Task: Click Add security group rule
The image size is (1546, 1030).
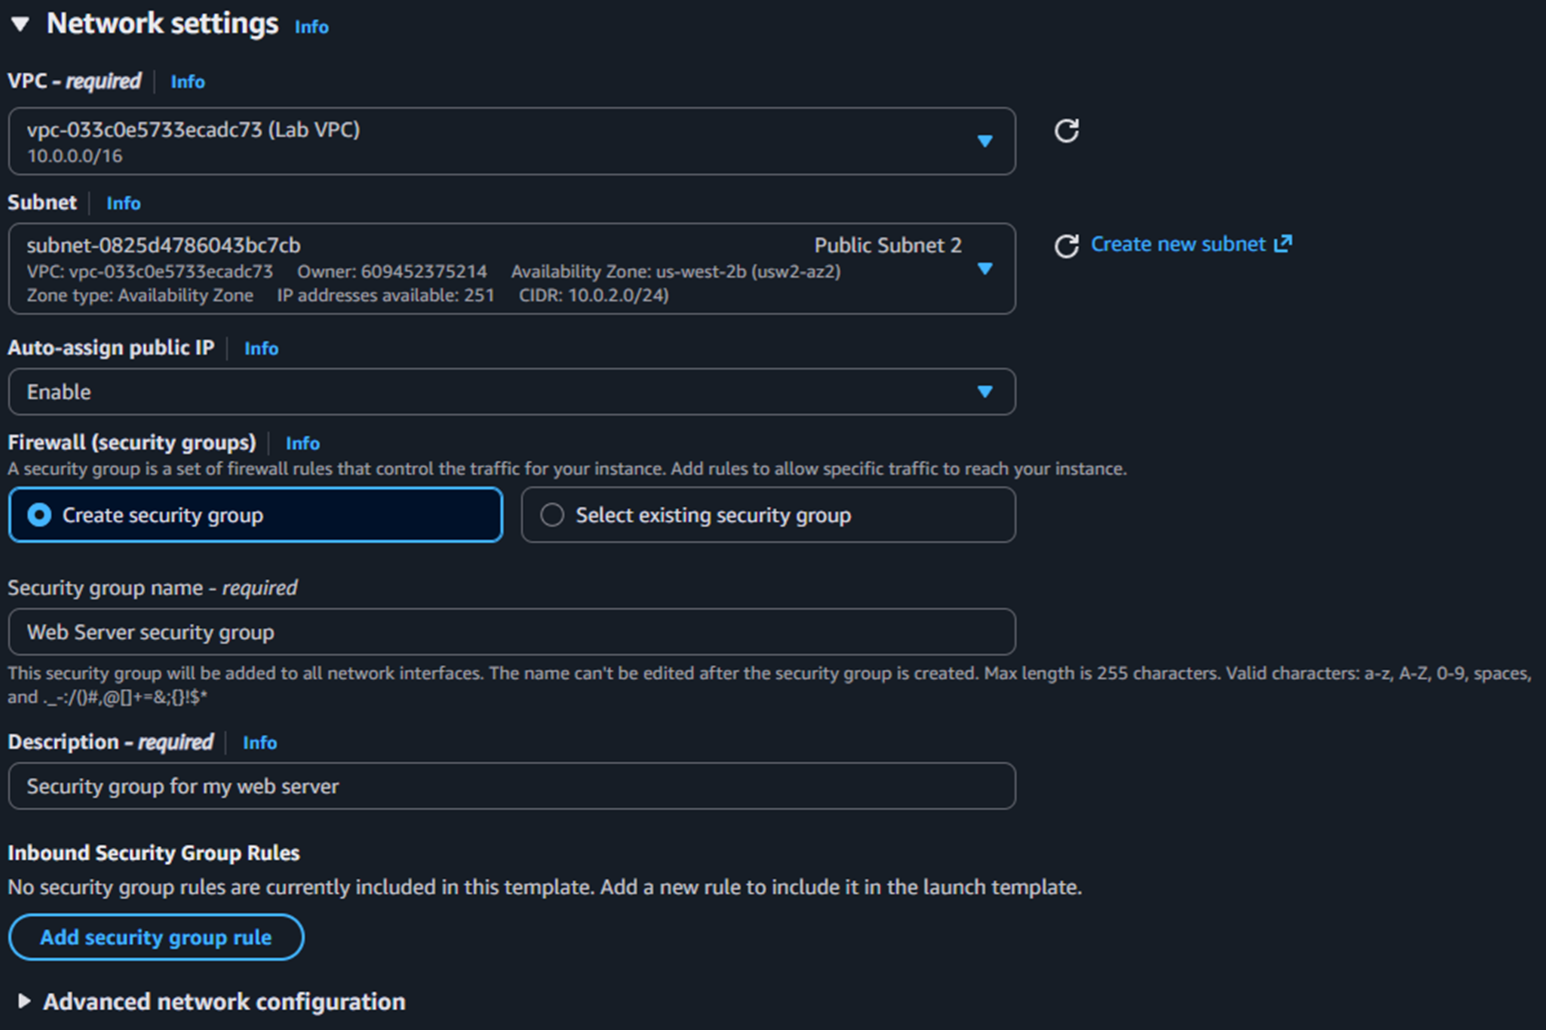Action: 155,937
